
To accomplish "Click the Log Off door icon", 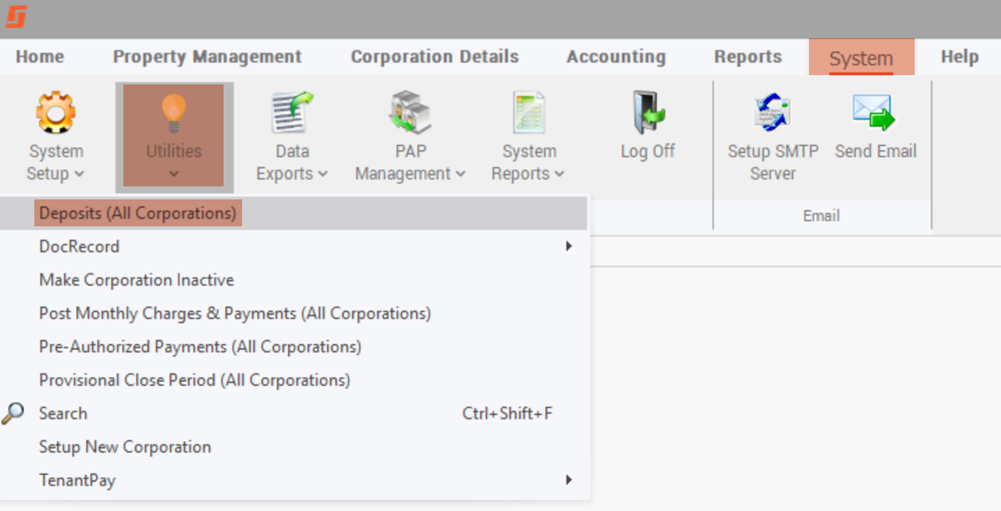I will [648, 112].
